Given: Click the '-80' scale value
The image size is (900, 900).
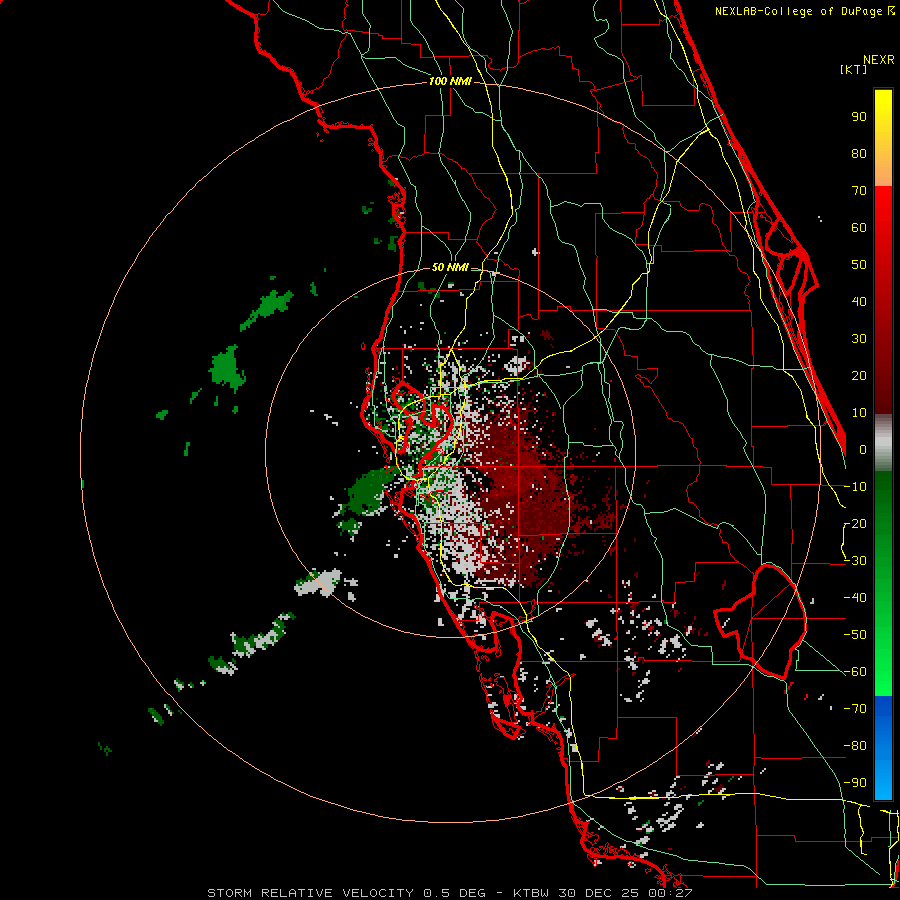Looking at the screenshot, I should click(855, 746).
